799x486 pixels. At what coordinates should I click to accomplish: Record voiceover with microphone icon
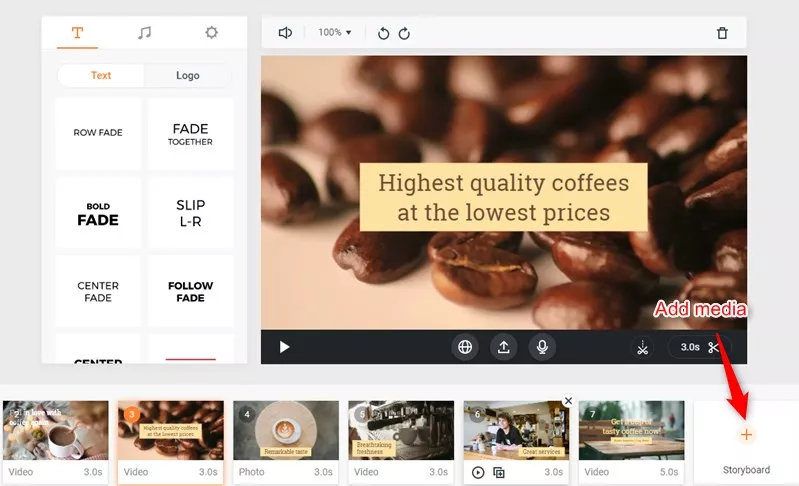click(x=542, y=347)
